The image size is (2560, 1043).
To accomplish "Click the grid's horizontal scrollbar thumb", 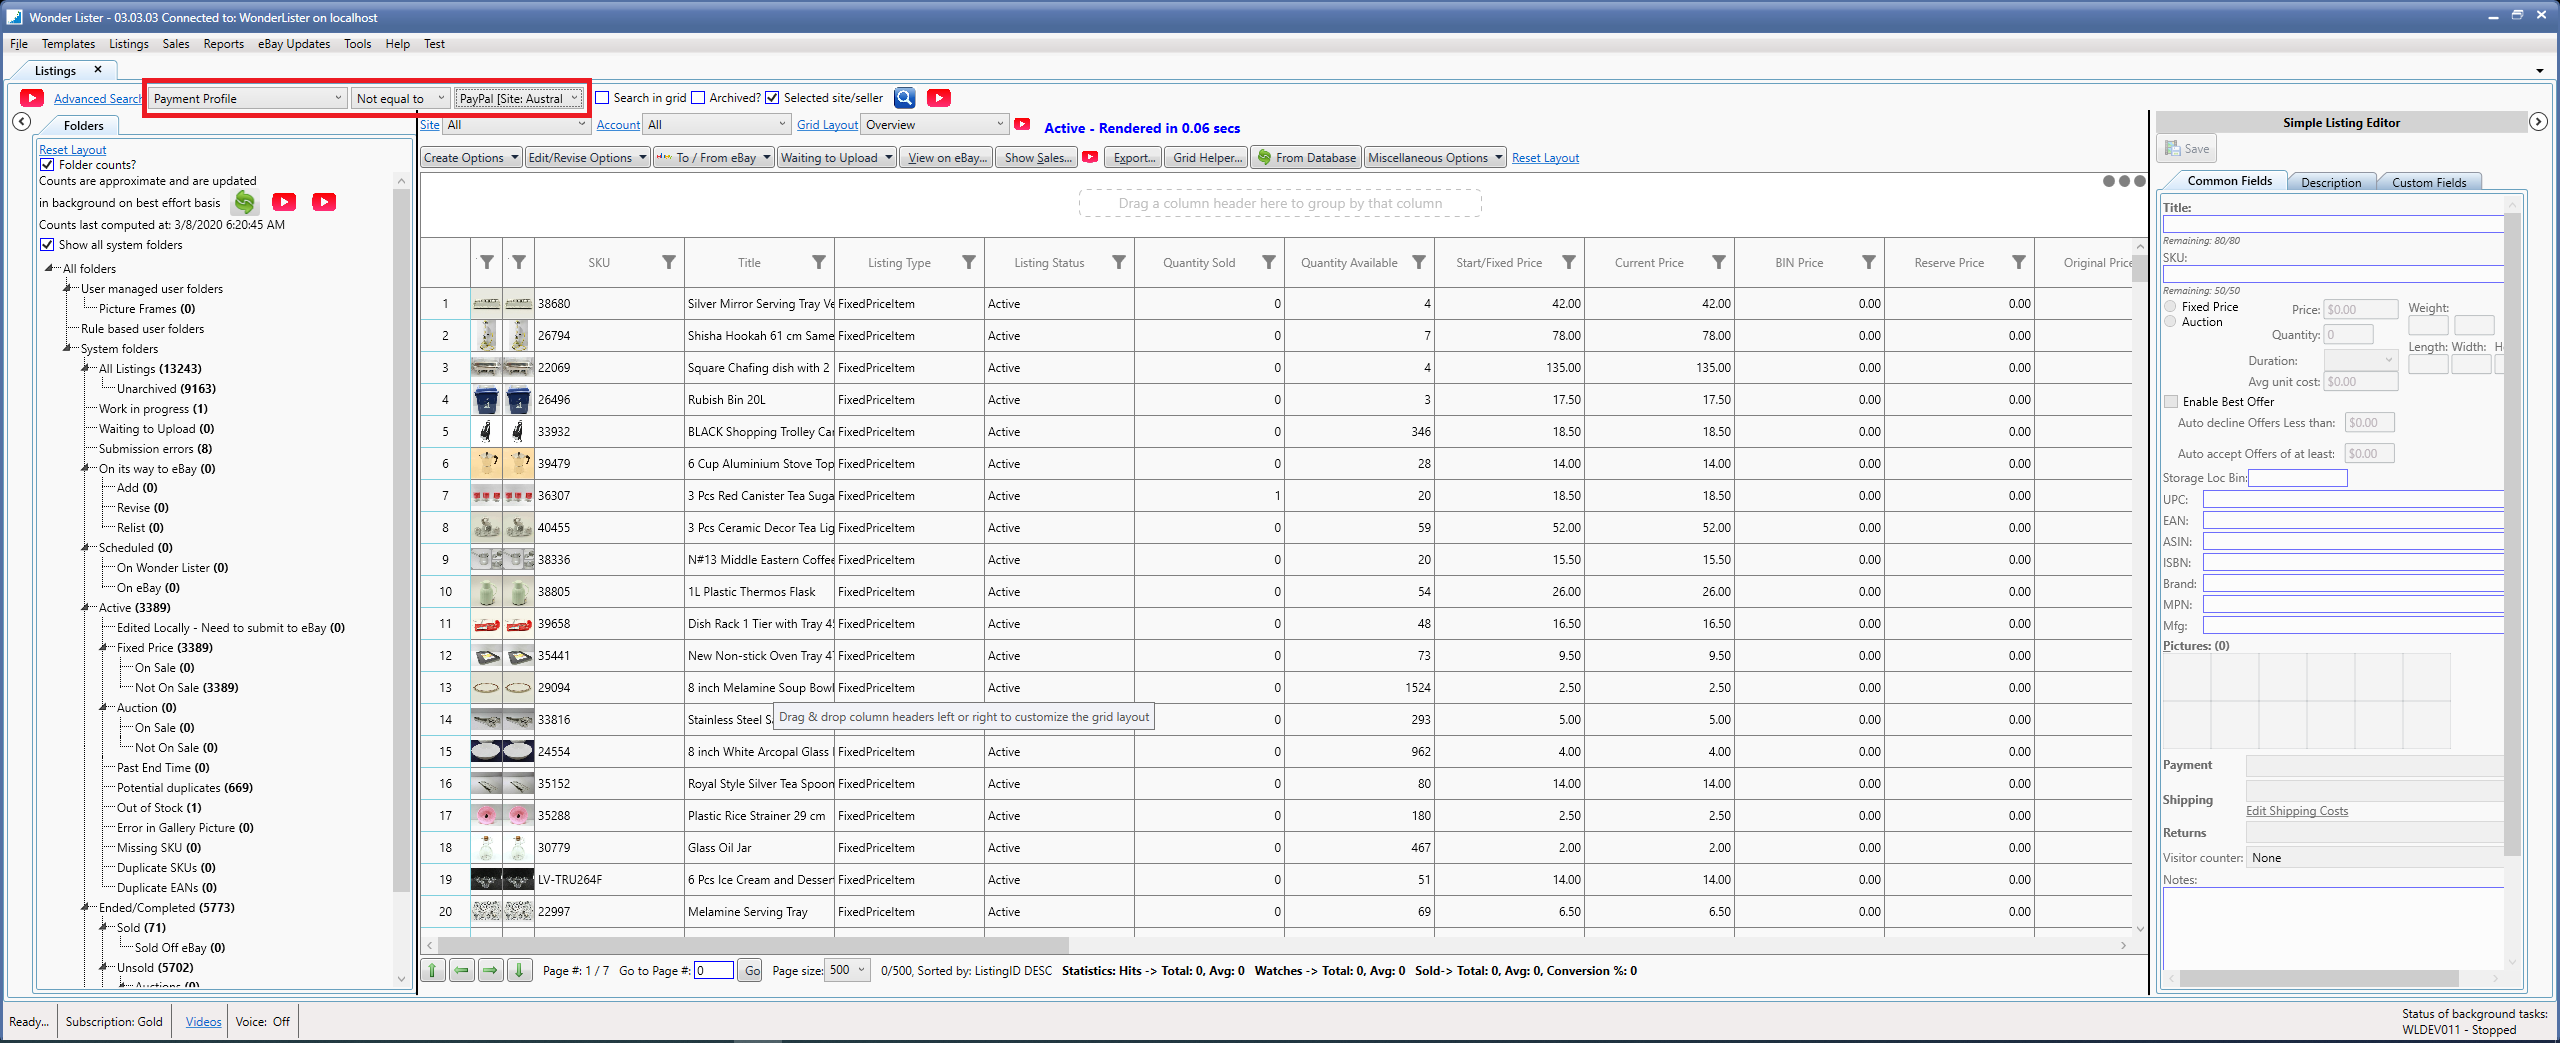I will coord(754,946).
